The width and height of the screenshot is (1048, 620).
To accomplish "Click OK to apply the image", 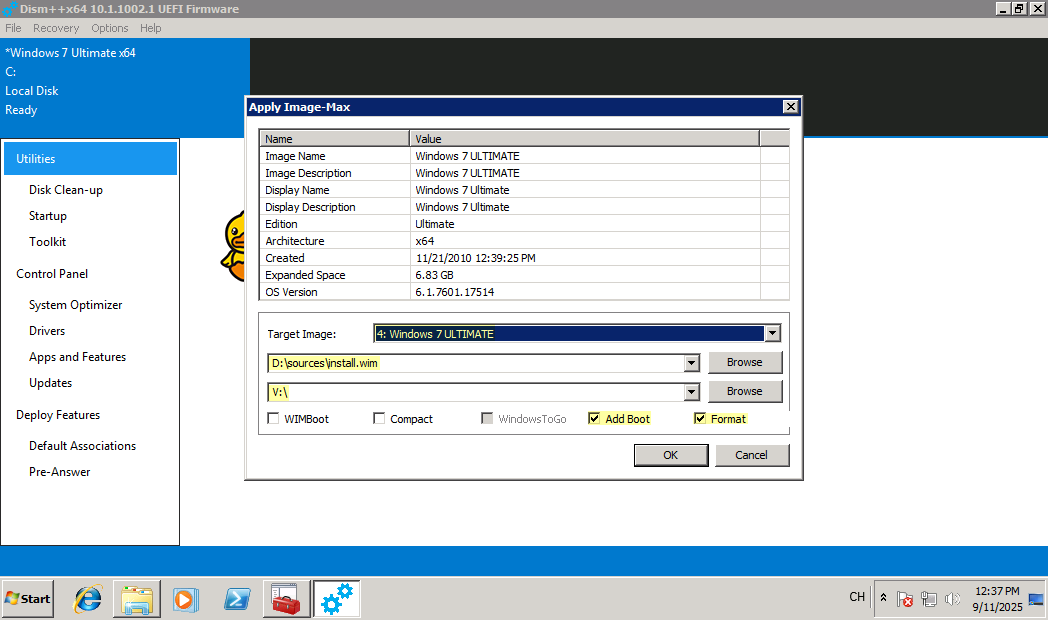I will point(670,455).
